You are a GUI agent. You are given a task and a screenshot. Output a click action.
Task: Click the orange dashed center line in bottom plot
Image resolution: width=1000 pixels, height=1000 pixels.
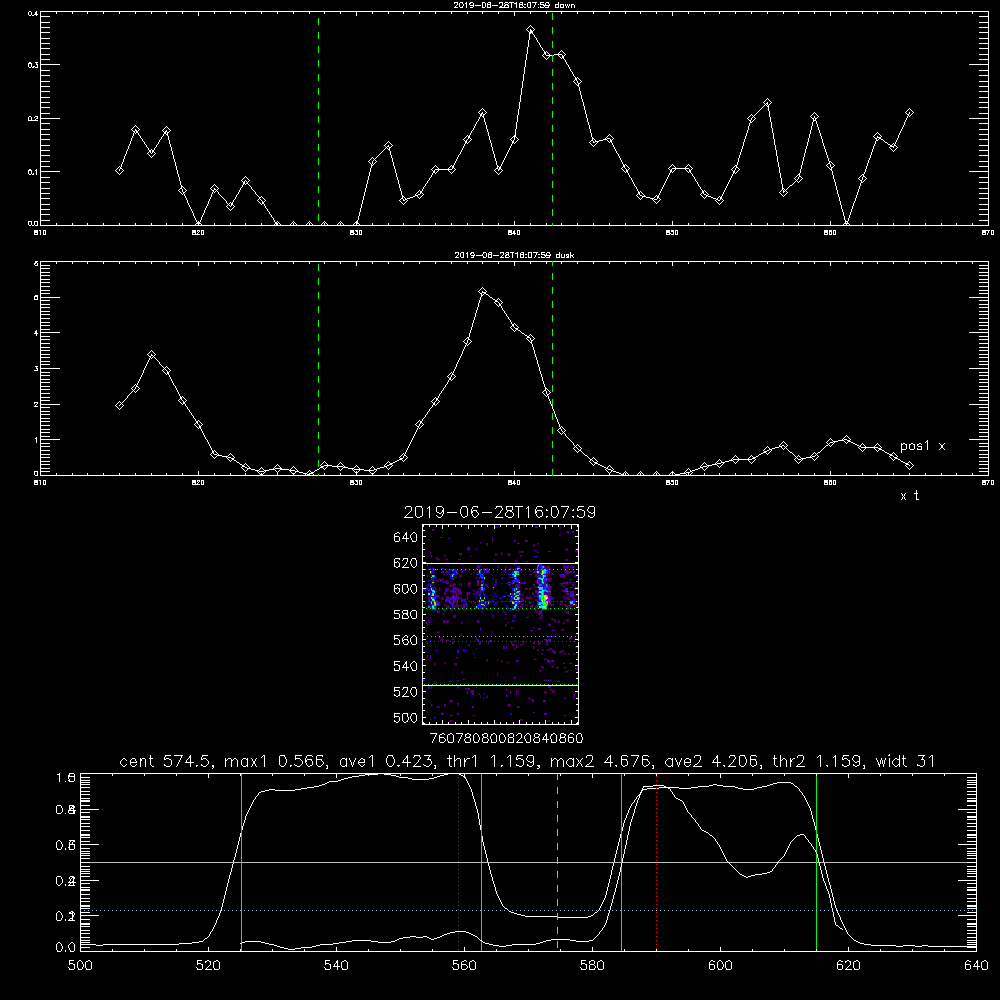(557, 862)
